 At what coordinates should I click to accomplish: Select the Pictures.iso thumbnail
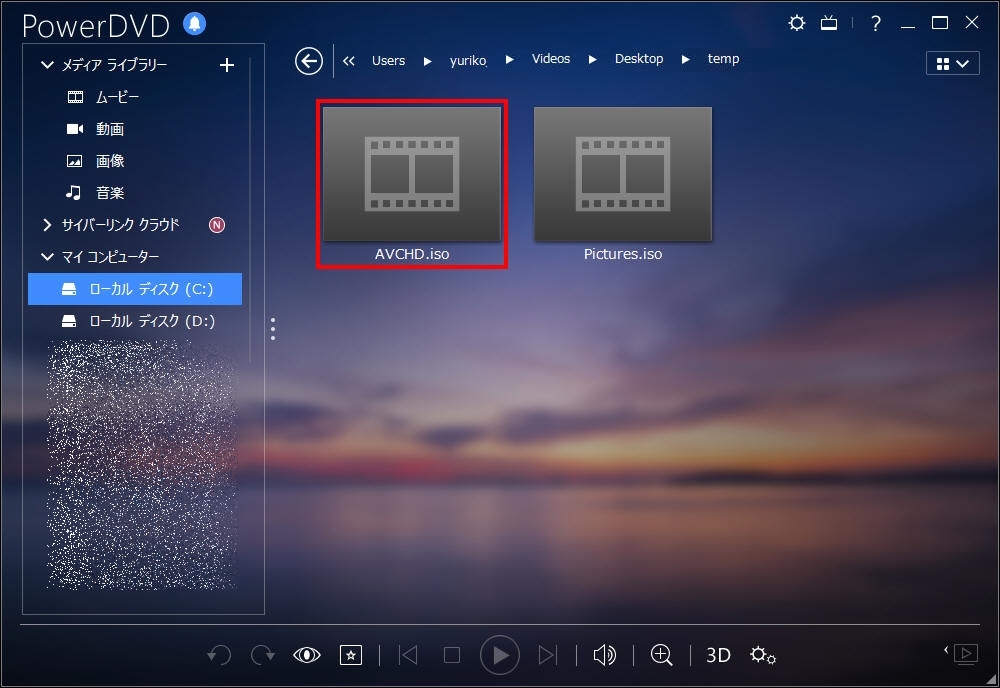pos(622,174)
